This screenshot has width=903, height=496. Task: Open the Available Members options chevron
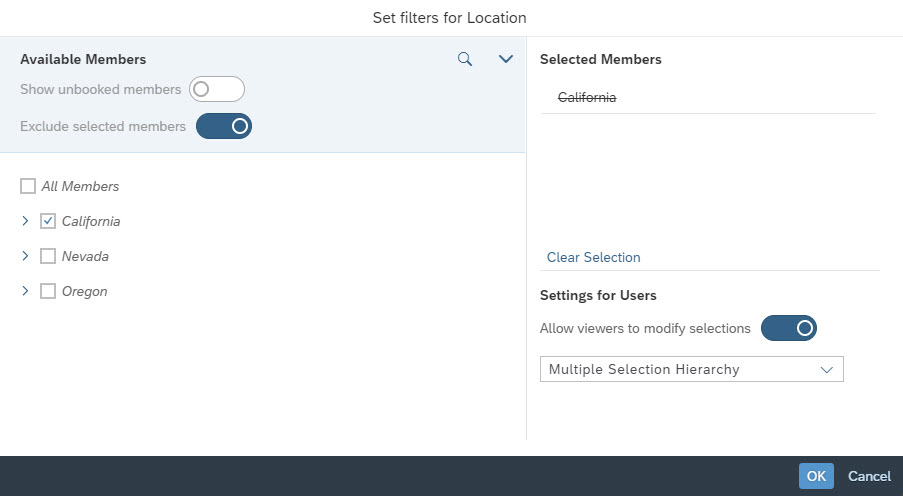click(x=506, y=59)
